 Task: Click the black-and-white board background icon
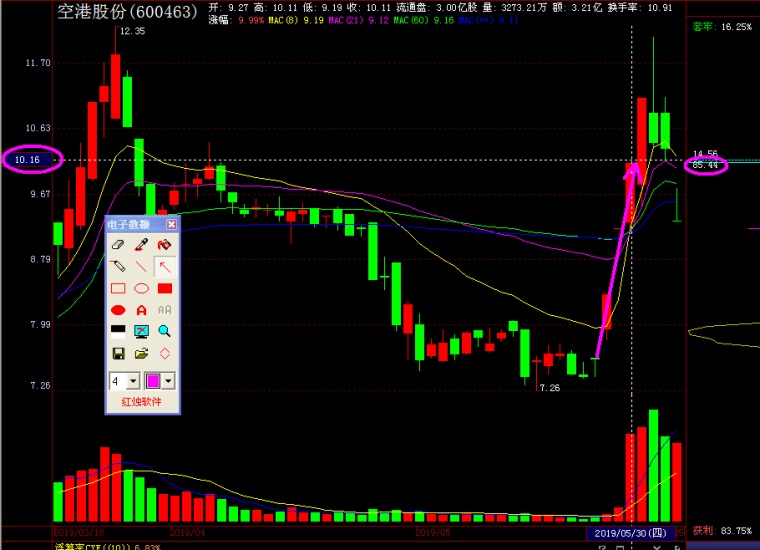point(118,331)
